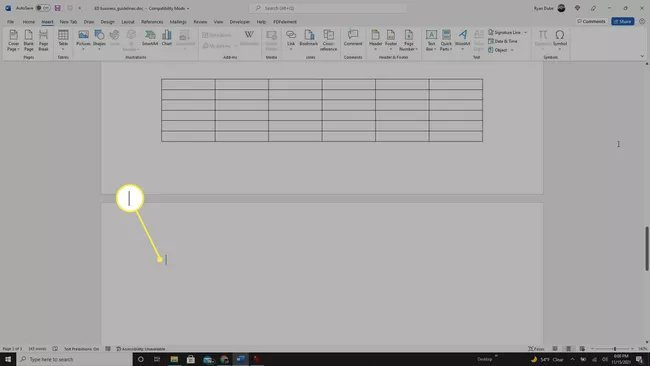Image resolution: width=650 pixels, height=366 pixels.
Task: Toggle Focus mode in the status bar
Action: (x=536, y=349)
